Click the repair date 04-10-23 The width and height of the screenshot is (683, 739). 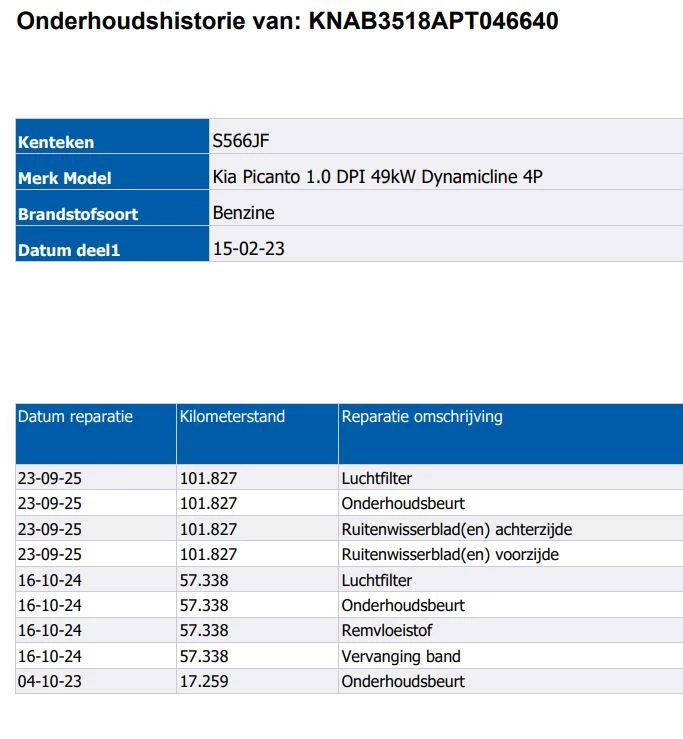pyautogui.click(x=50, y=682)
